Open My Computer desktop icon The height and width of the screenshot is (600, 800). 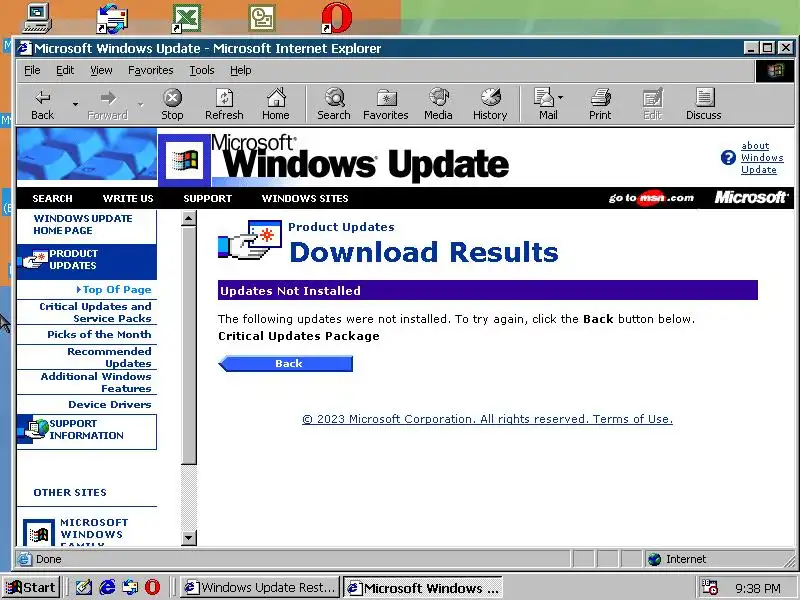(37, 17)
